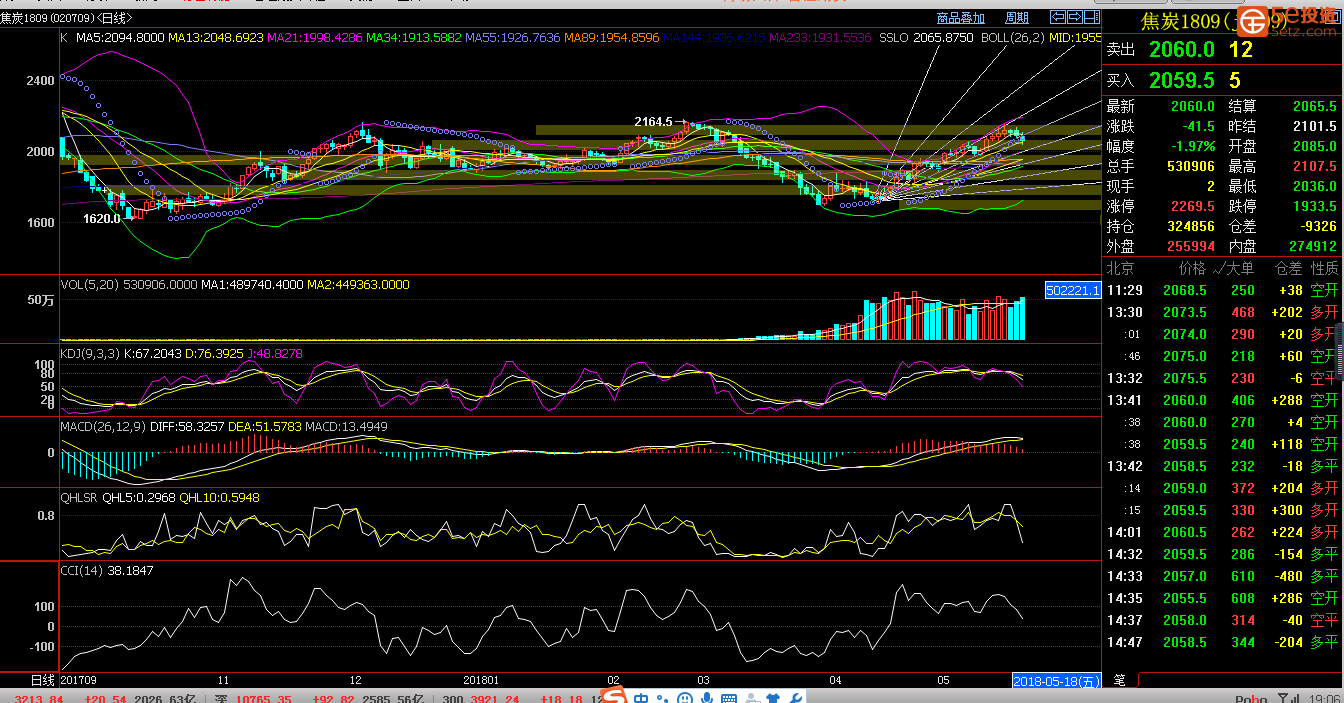Screen dimensions: 1344x703
Task: Click the shirt skin icon in input toolbar
Action: (775, 698)
